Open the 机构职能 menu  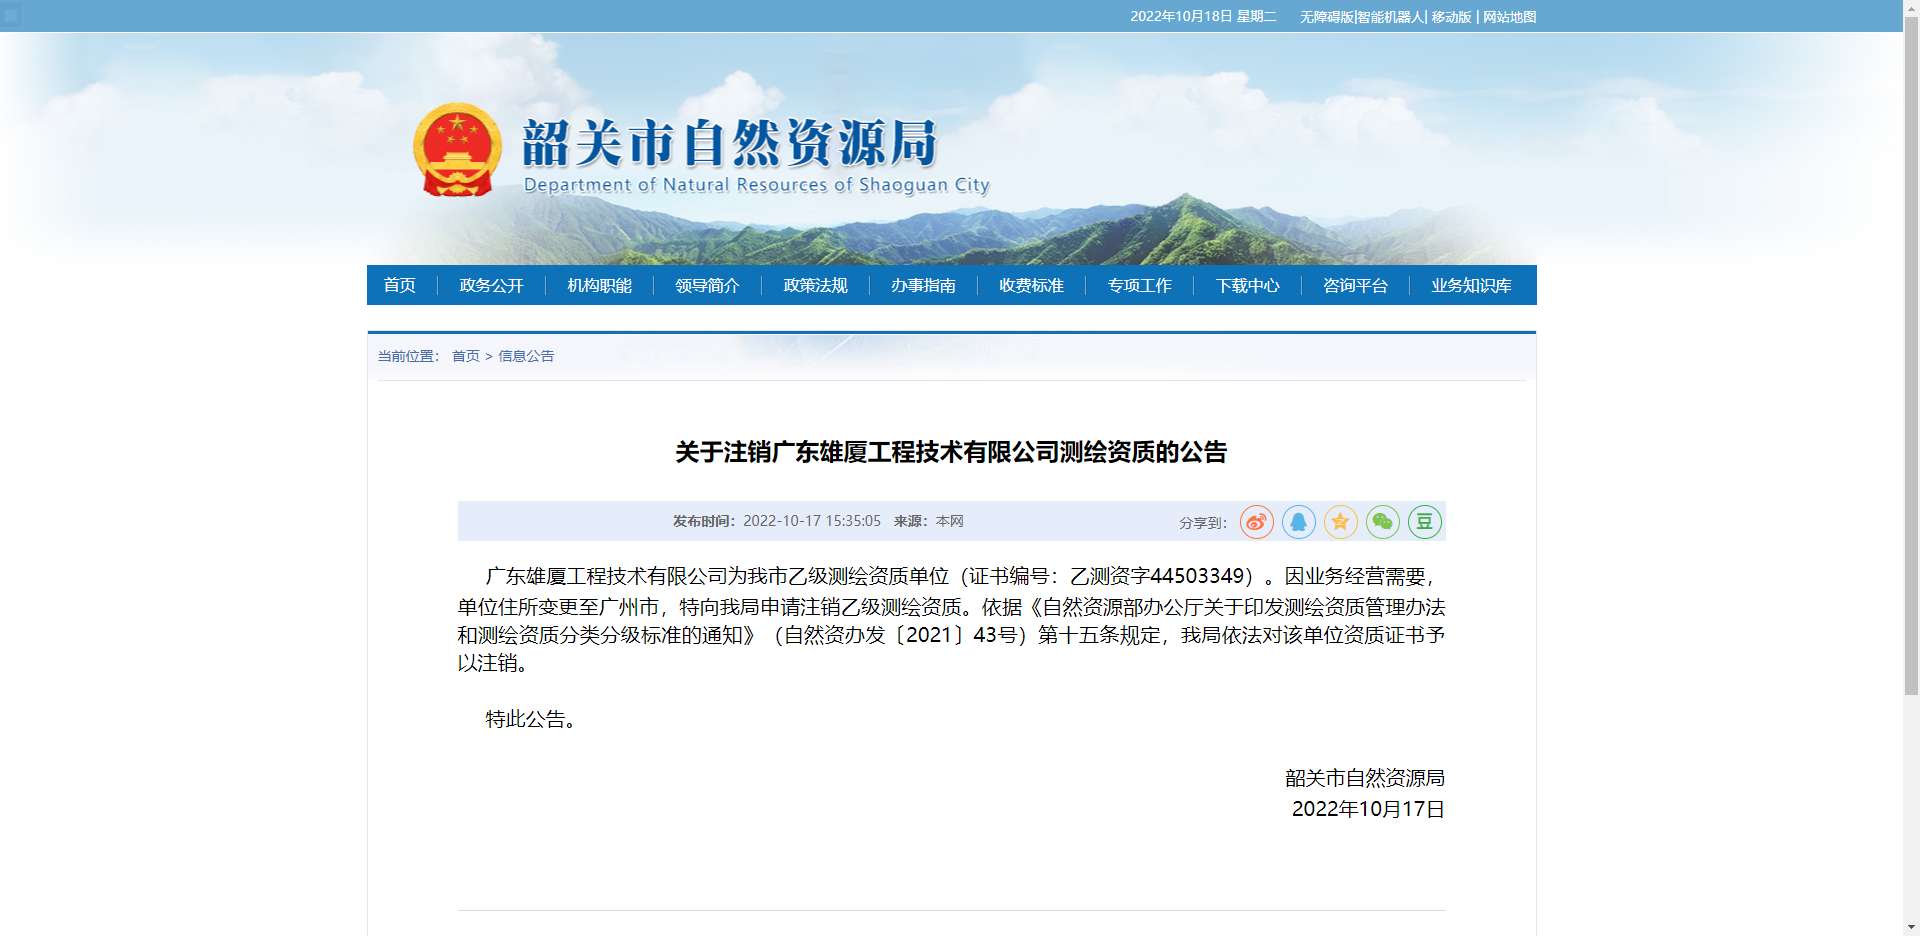[598, 285]
